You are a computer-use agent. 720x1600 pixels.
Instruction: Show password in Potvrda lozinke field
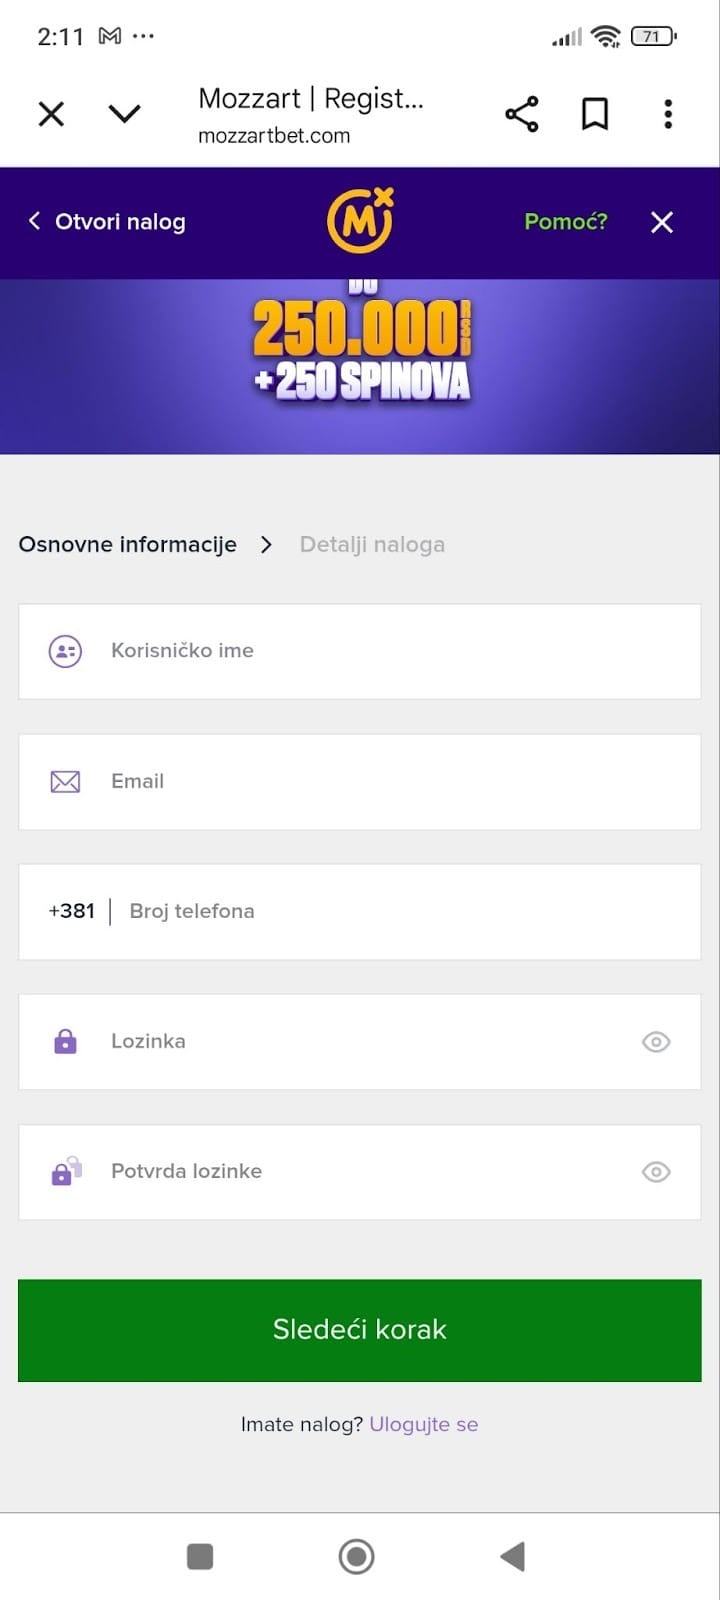[656, 1172]
